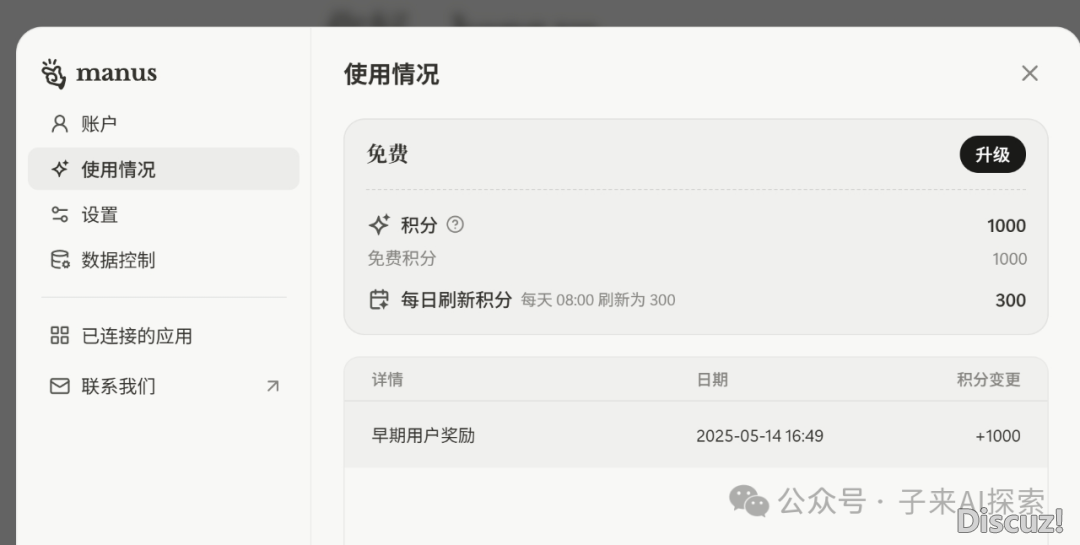The width and height of the screenshot is (1080, 545).
Task: Click the 已连接的应用 grid icon
Action: pyautogui.click(x=60, y=336)
